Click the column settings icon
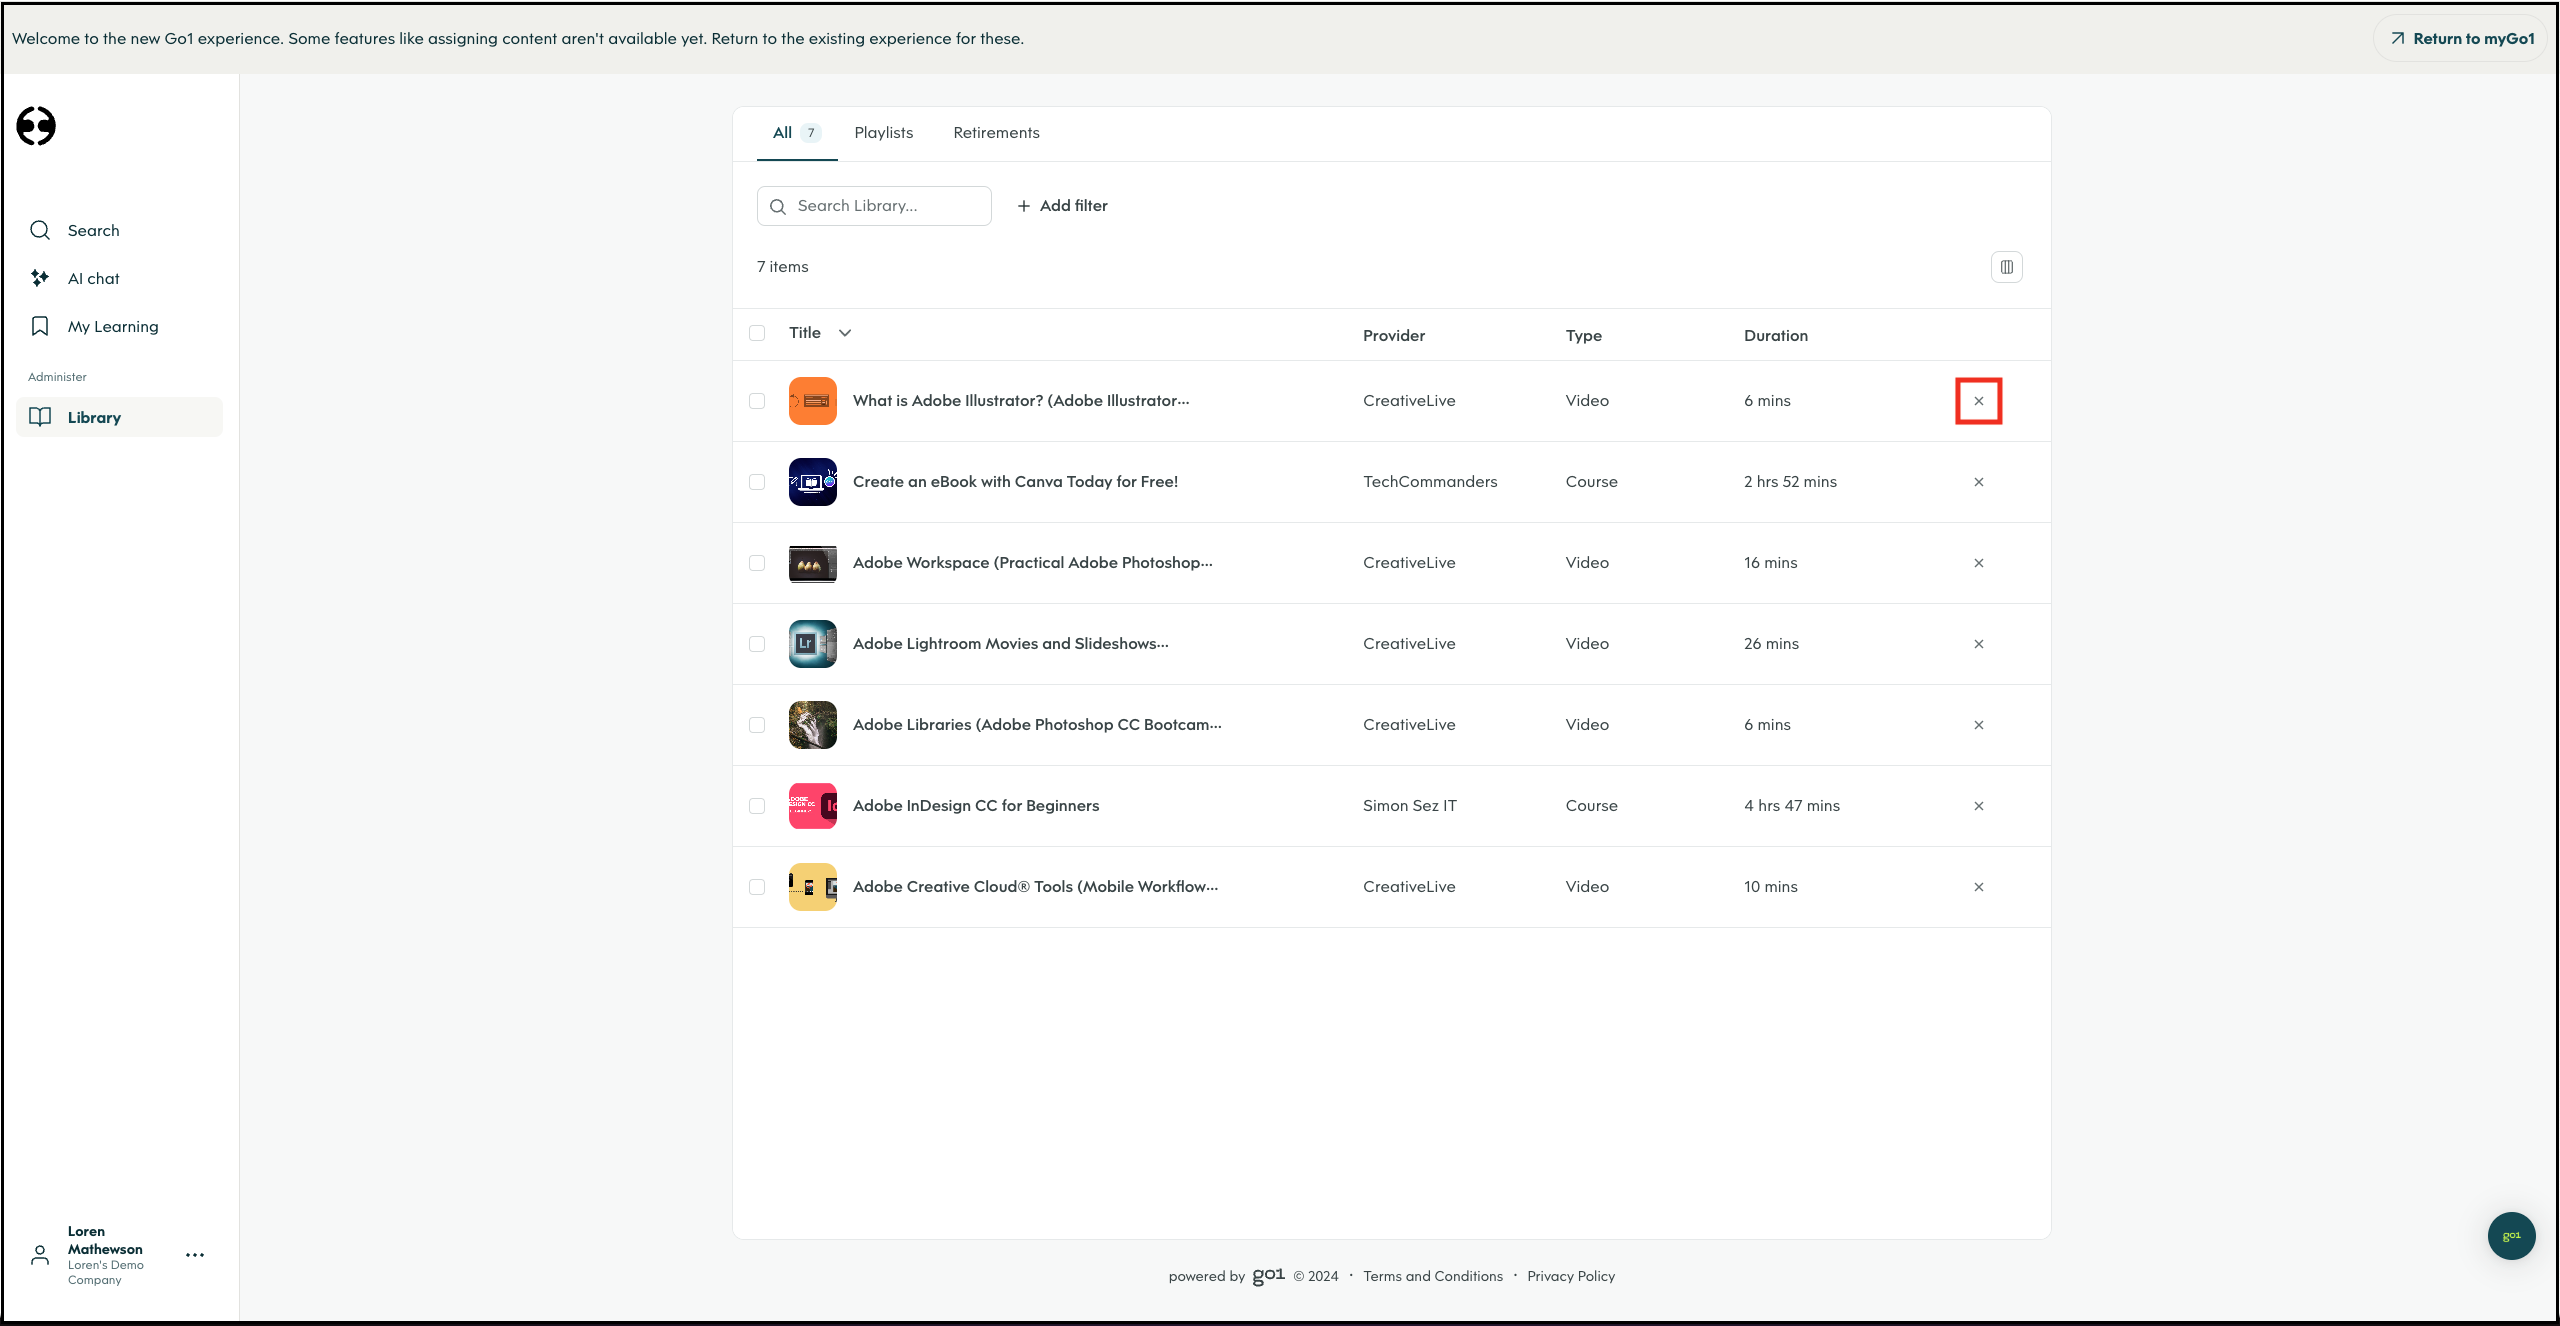The width and height of the screenshot is (2560, 1326). click(x=2006, y=267)
